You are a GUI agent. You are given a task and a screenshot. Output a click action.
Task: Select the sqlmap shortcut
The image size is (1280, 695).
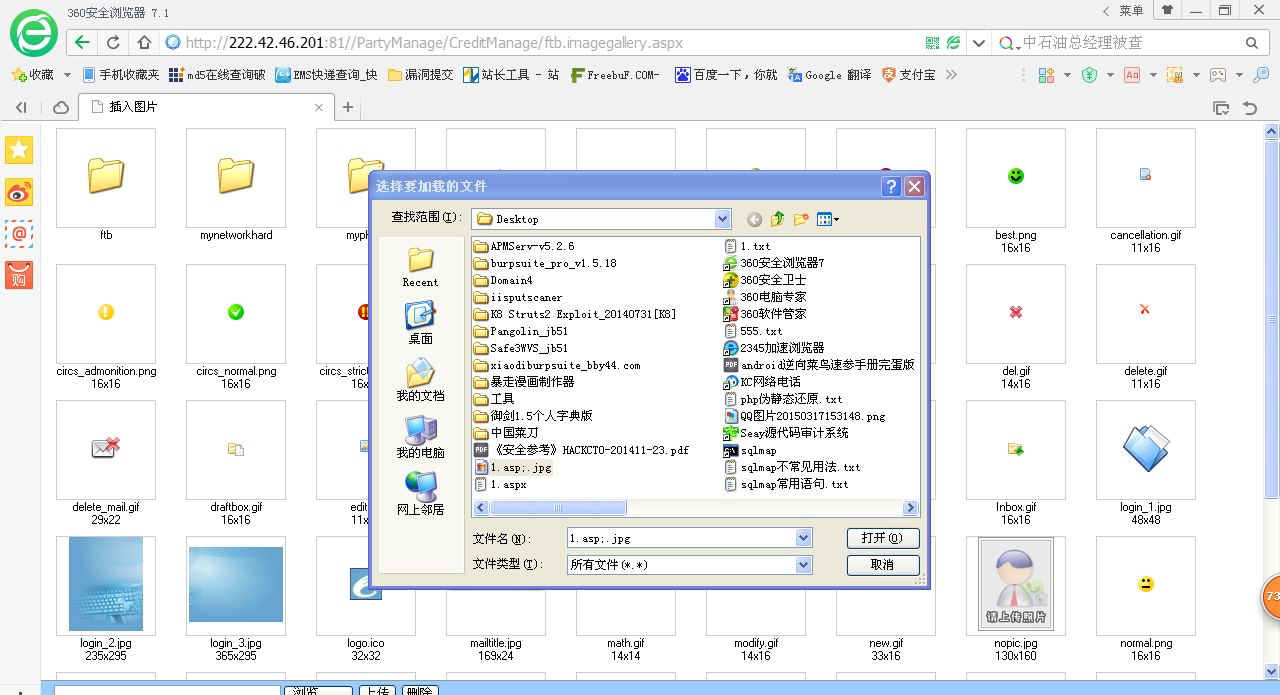[x=751, y=450]
